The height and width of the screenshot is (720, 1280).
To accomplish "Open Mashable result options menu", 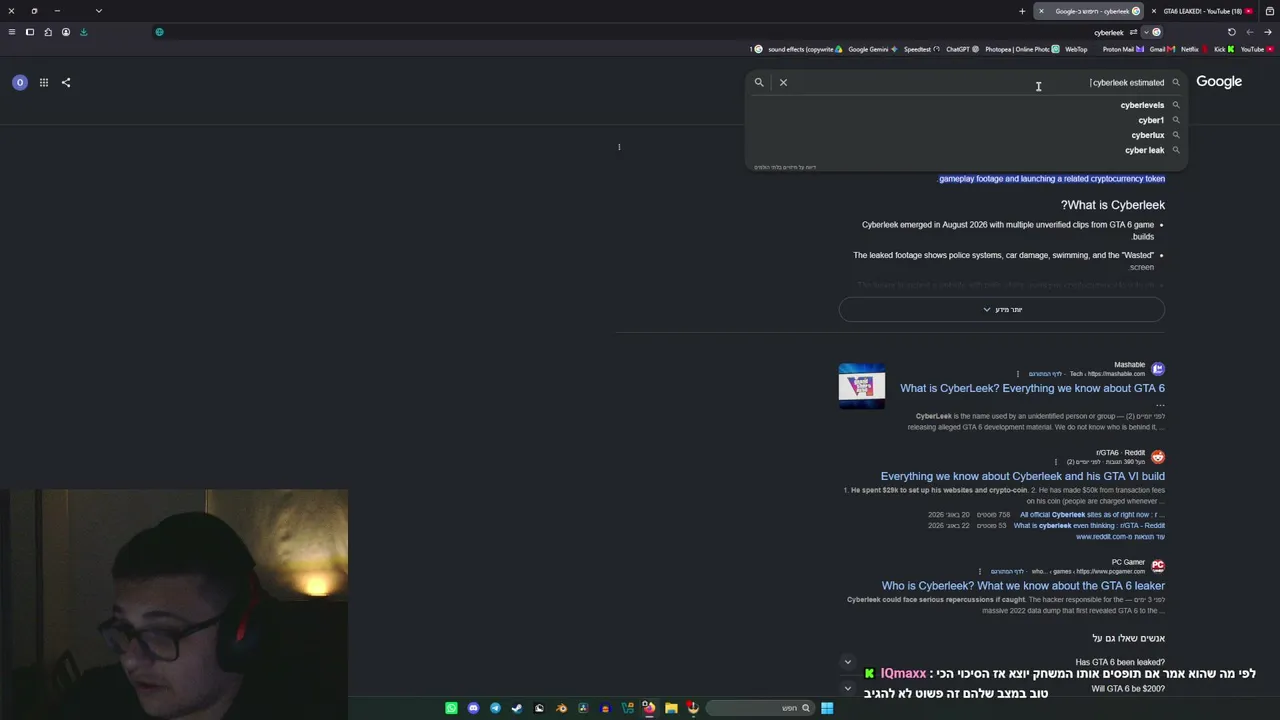I will click(1018, 374).
